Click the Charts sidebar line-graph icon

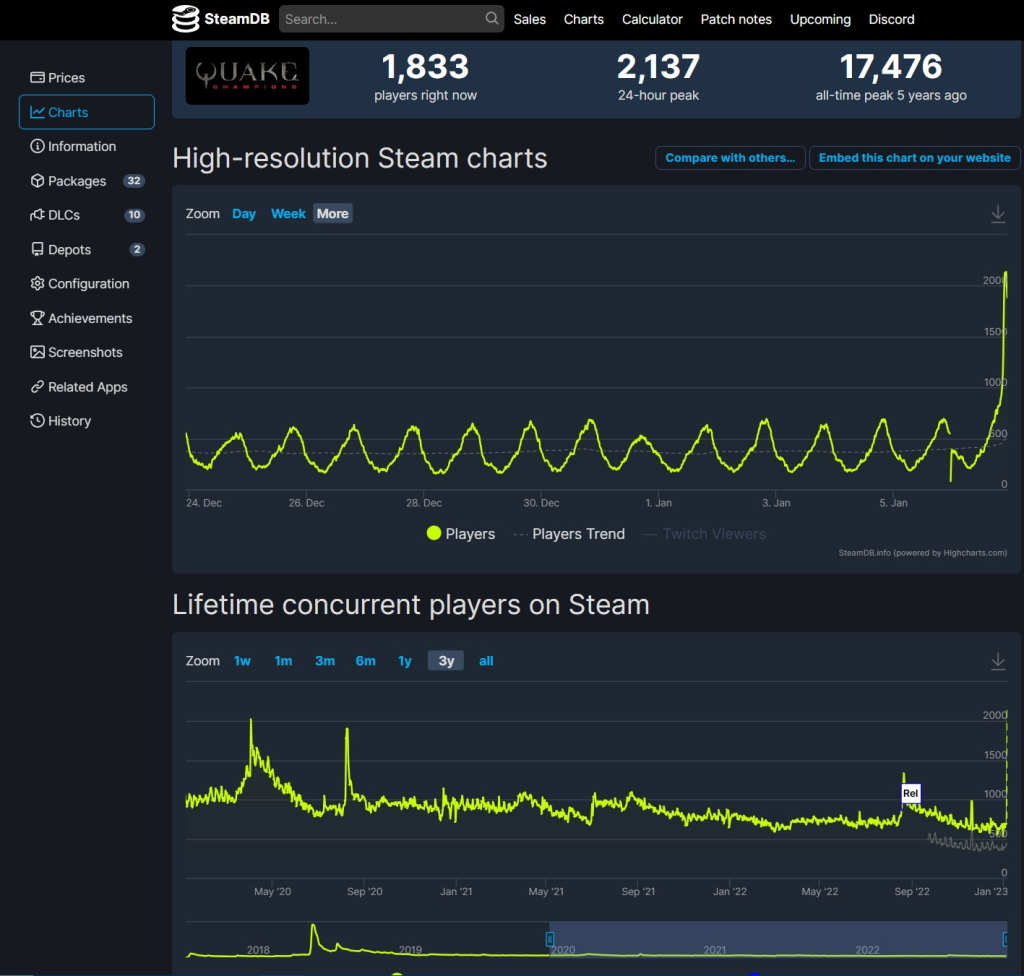pos(37,112)
